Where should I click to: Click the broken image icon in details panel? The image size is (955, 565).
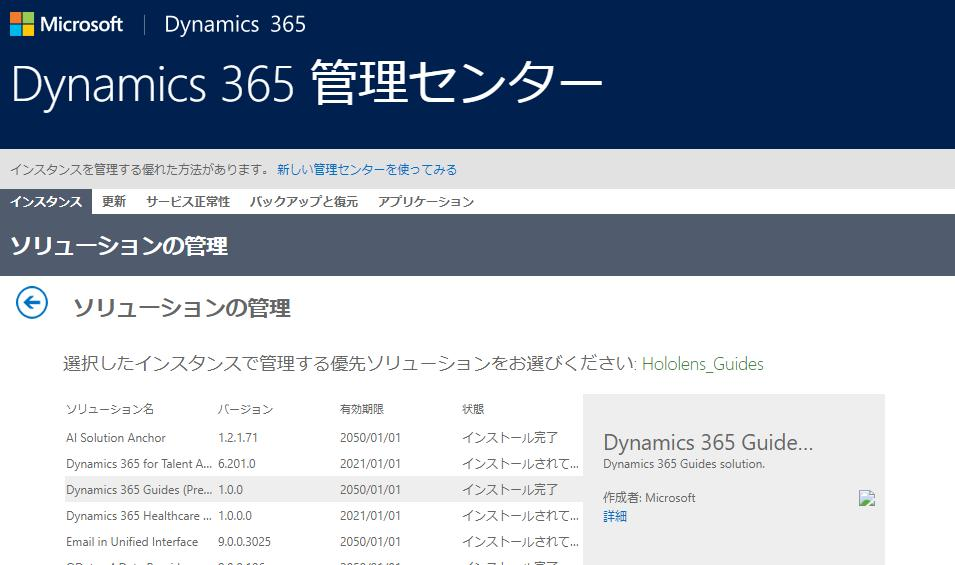click(867, 498)
